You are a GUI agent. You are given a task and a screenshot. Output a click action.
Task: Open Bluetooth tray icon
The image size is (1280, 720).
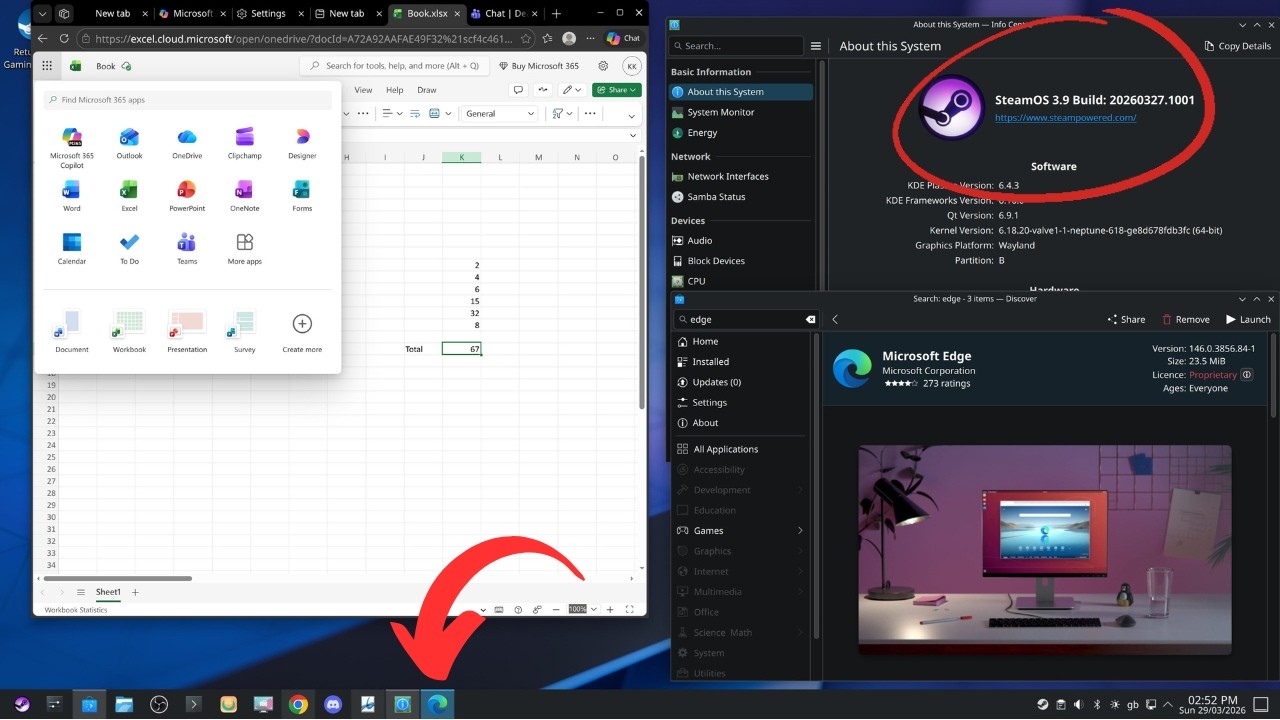click(1096, 705)
